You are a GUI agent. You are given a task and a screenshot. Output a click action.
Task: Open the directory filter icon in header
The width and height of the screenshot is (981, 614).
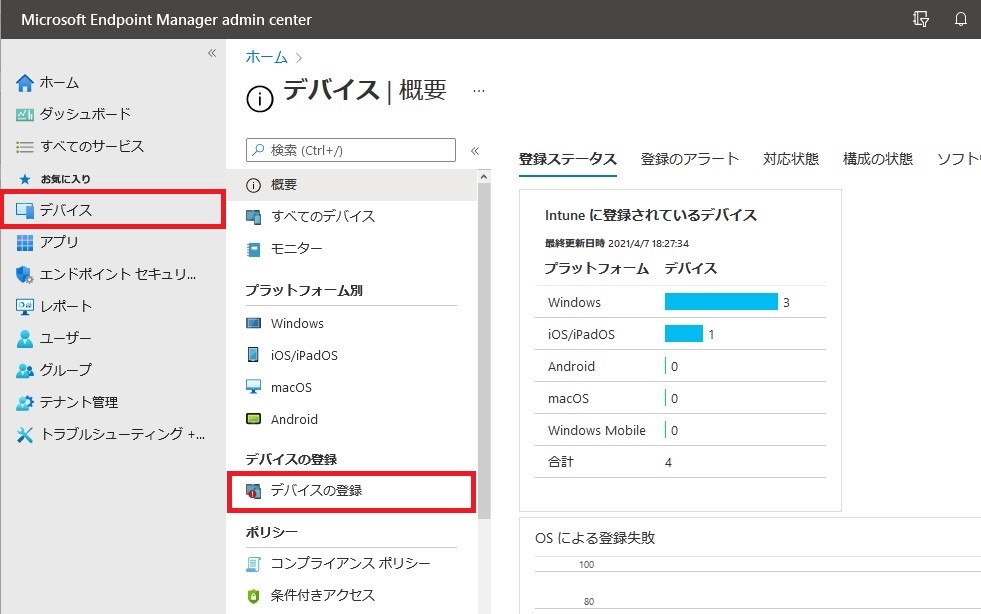click(x=920, y=19)
